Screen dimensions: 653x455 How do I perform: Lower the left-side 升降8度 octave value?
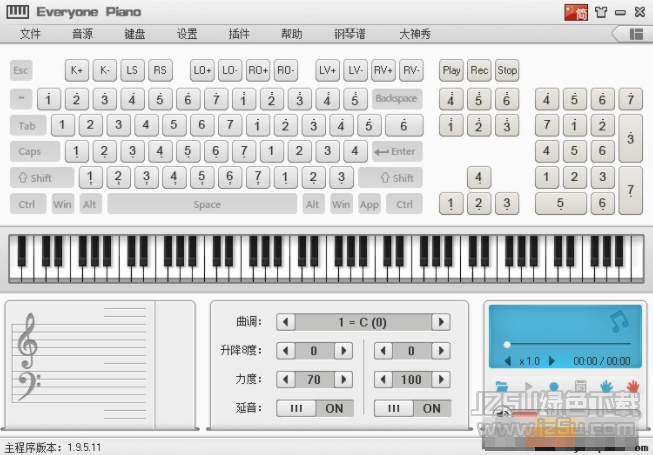pyautogui.click(x=286, y=351)
